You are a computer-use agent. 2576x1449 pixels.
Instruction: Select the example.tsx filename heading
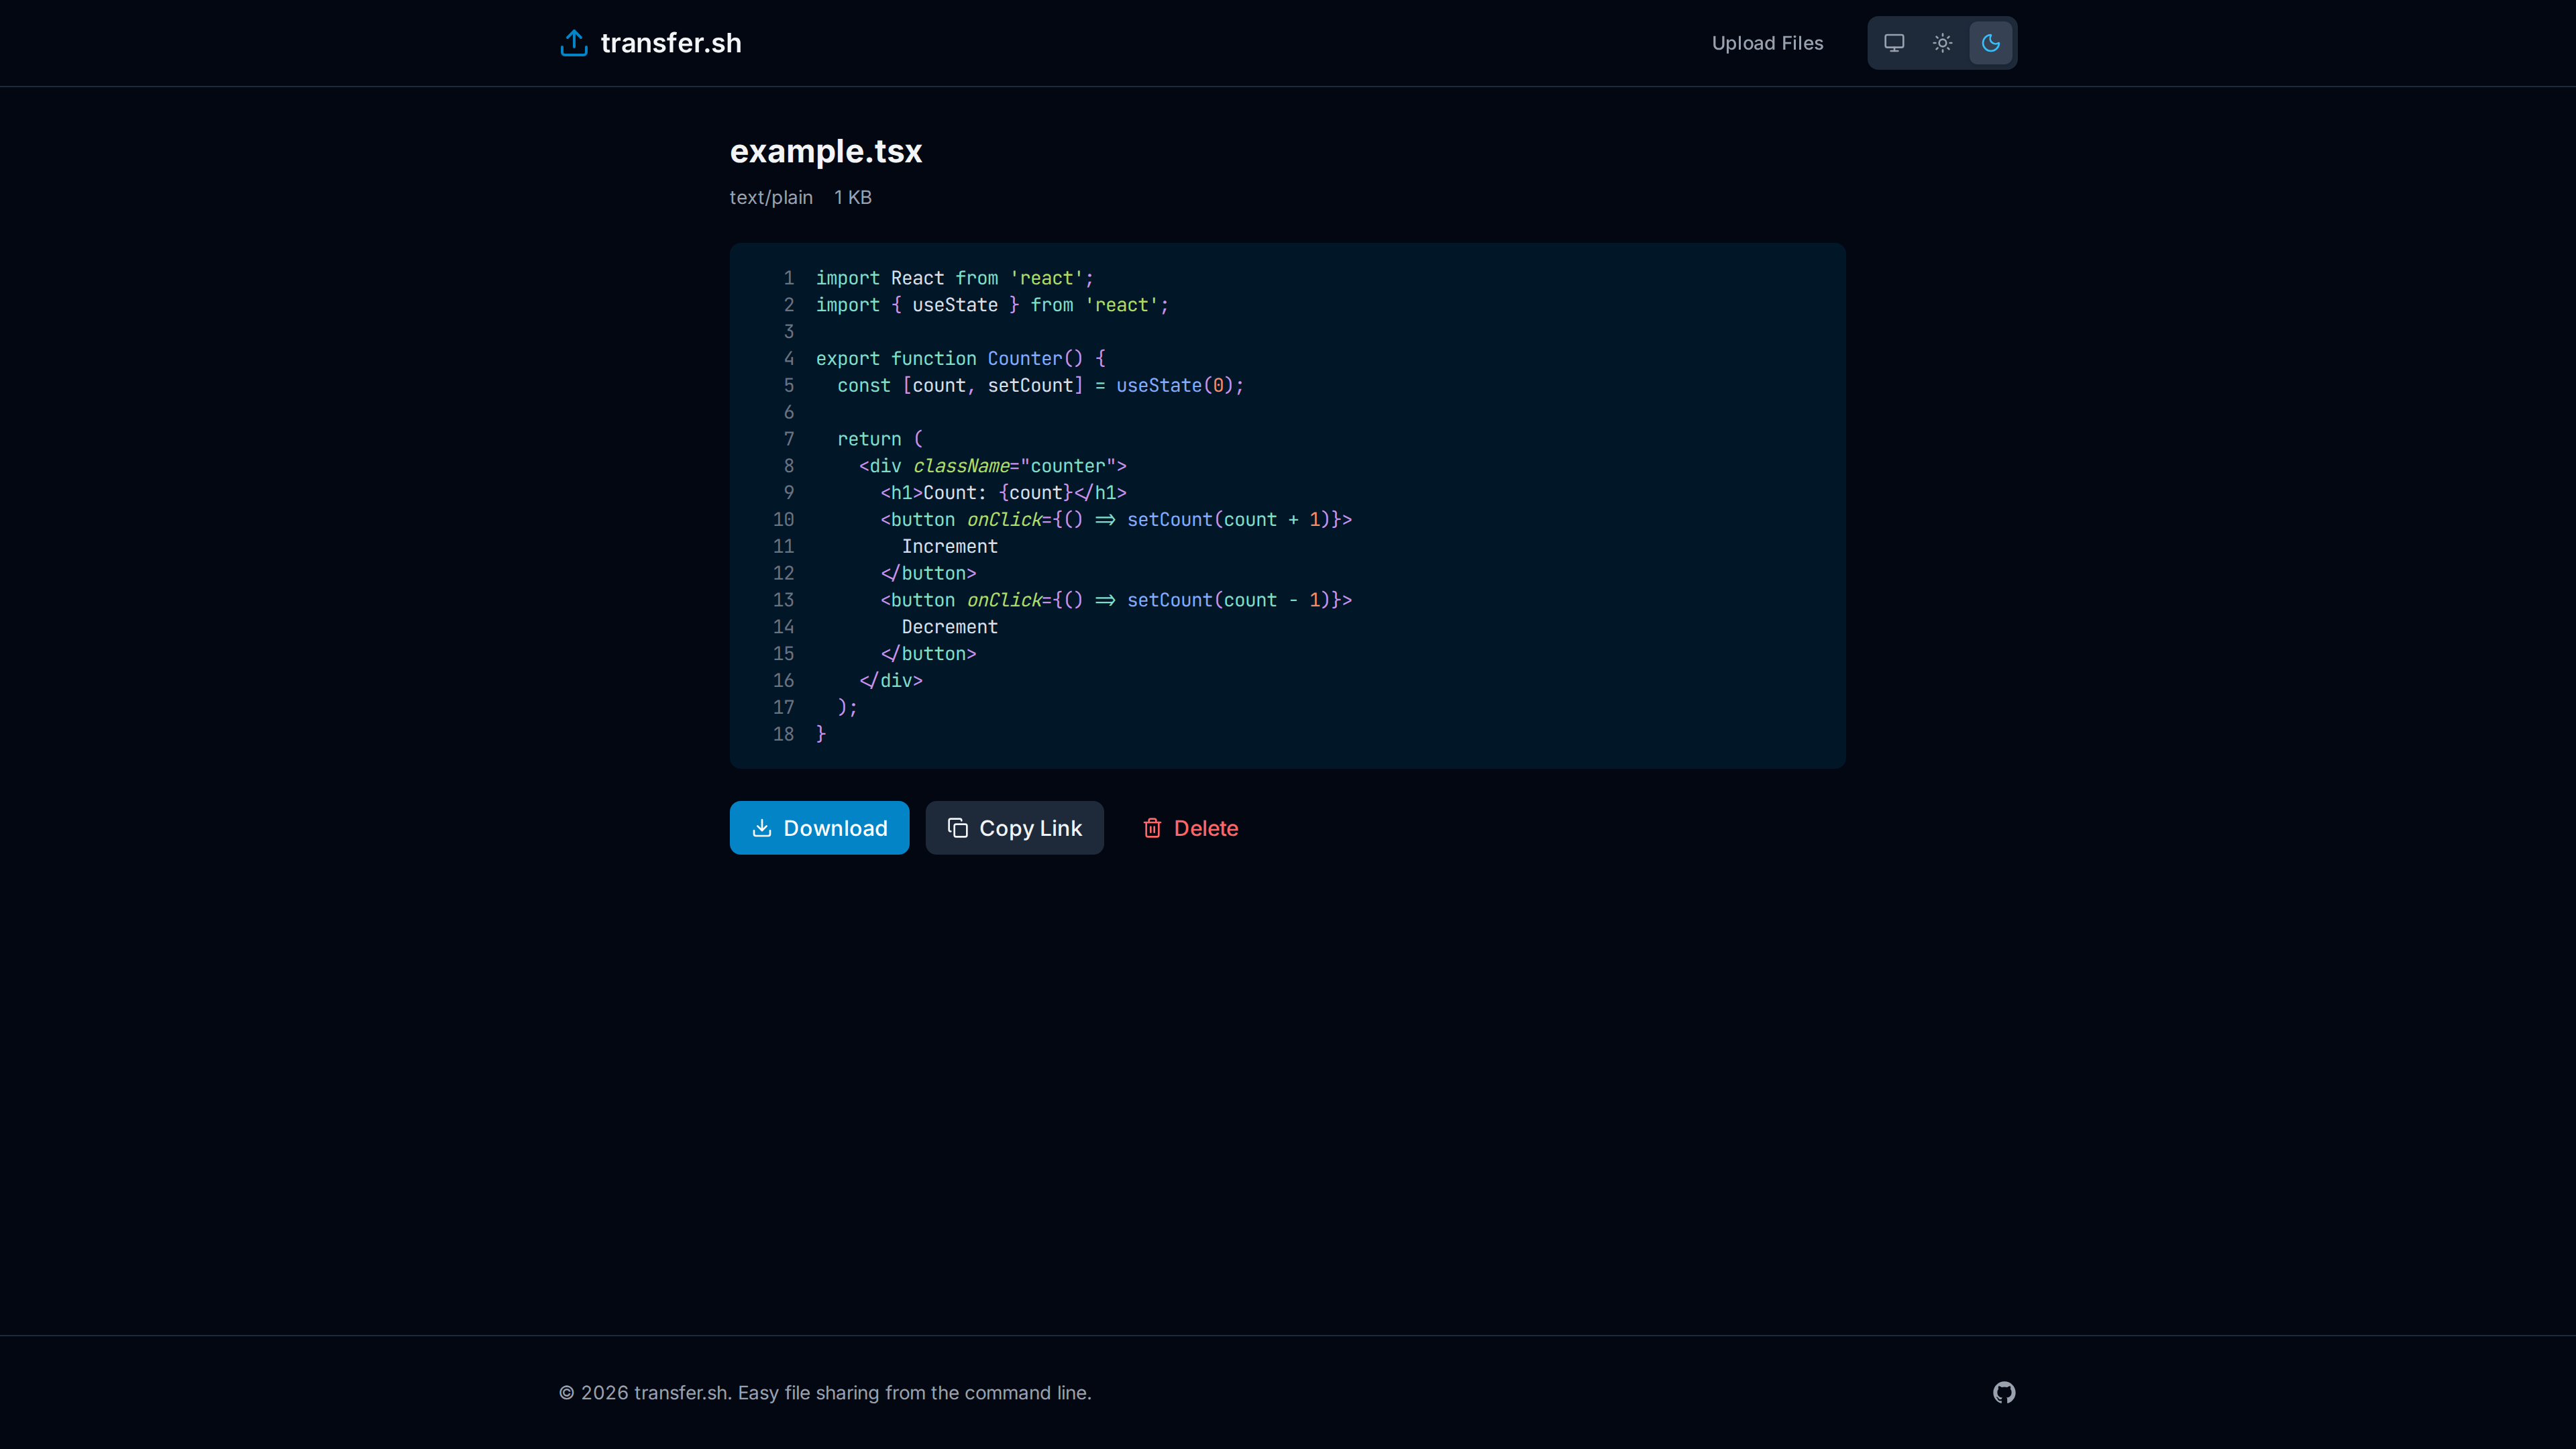pos(826,151)
